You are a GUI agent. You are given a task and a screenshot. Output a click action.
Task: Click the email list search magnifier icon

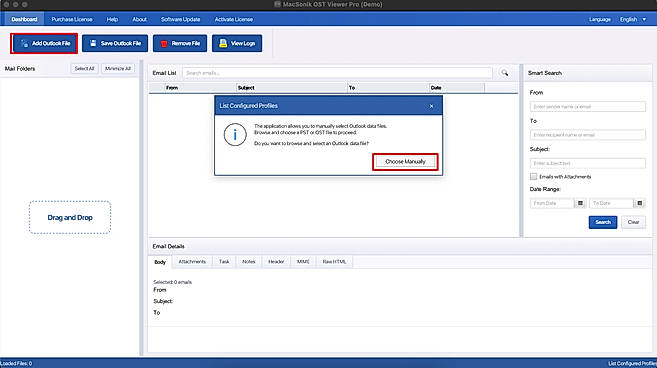(504, 73)
